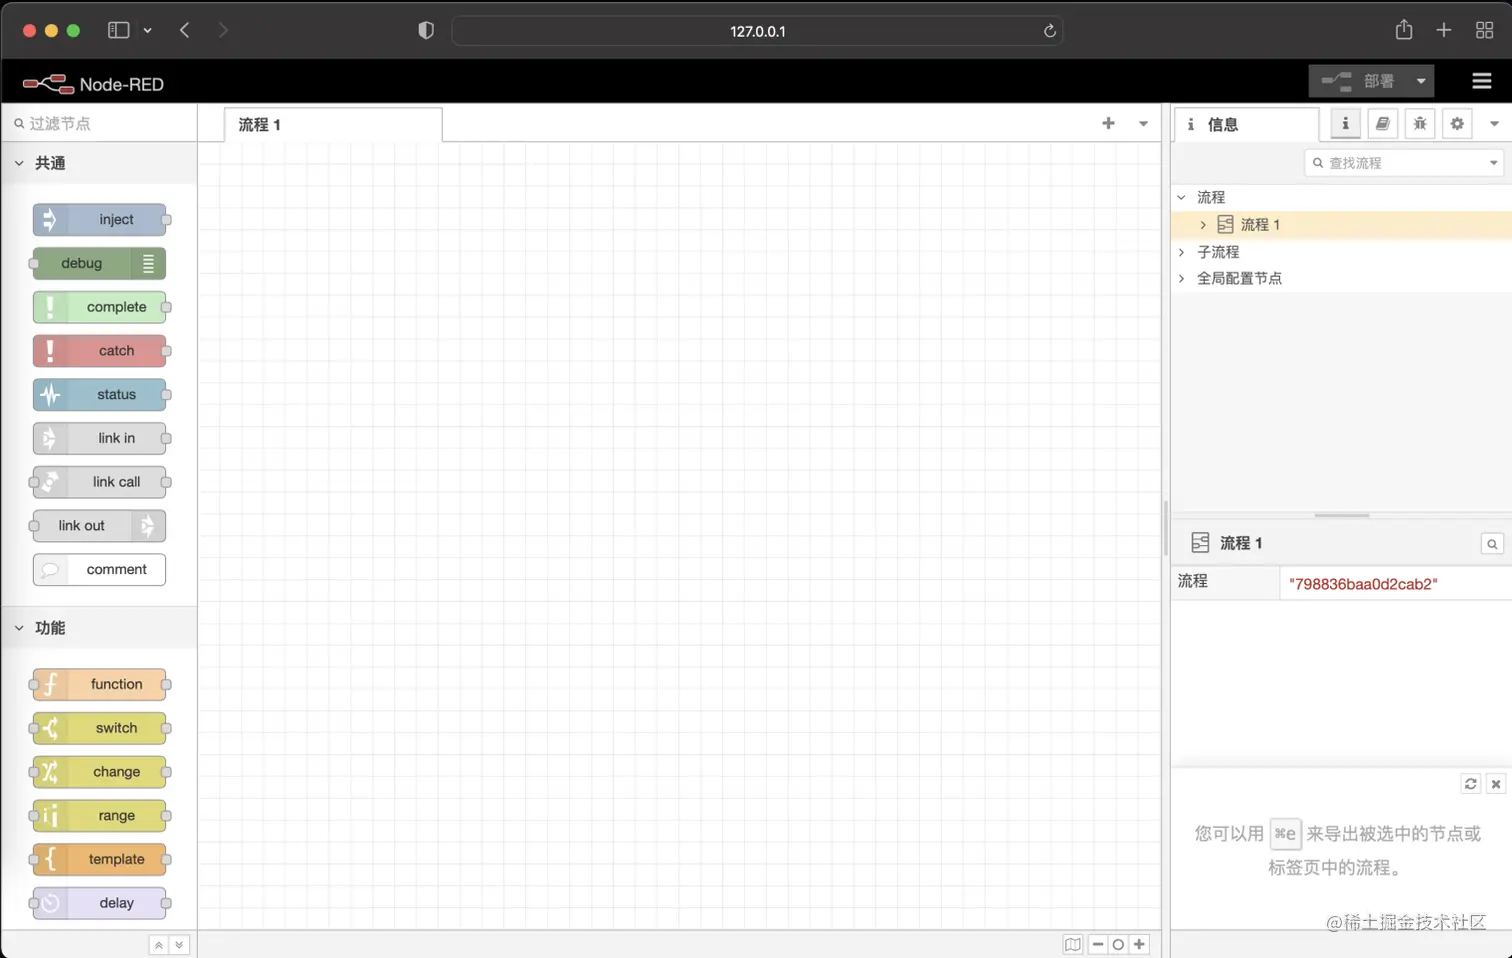Open a new Safari tab with plus
1512x958 pixels.
click(1443, 31)
